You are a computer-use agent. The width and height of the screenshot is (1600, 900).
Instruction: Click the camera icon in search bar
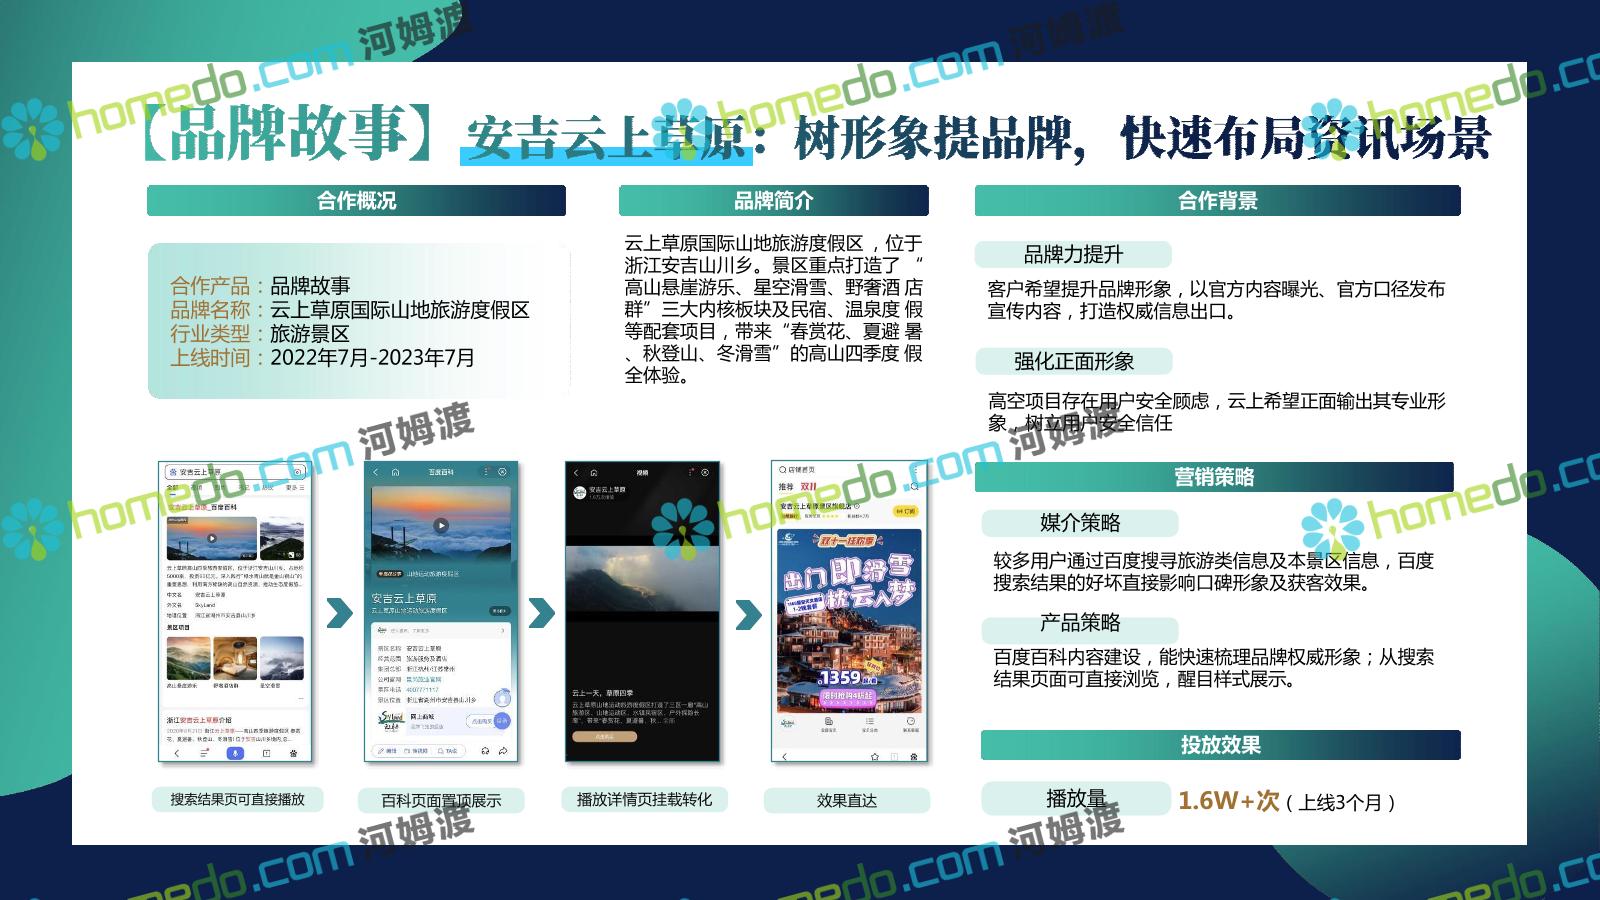[297, 471]
